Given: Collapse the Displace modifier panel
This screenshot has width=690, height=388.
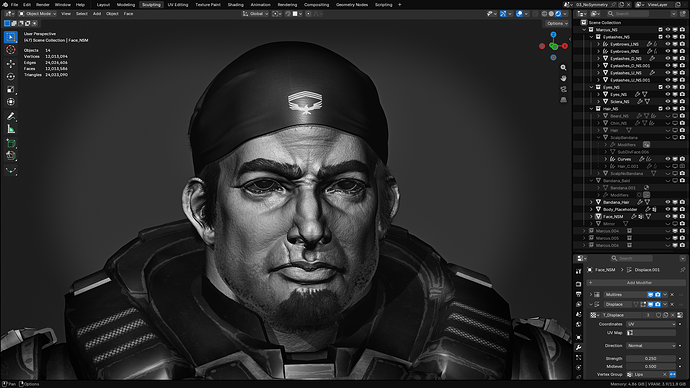Looking at the screenshot, I should pos(591,304).
